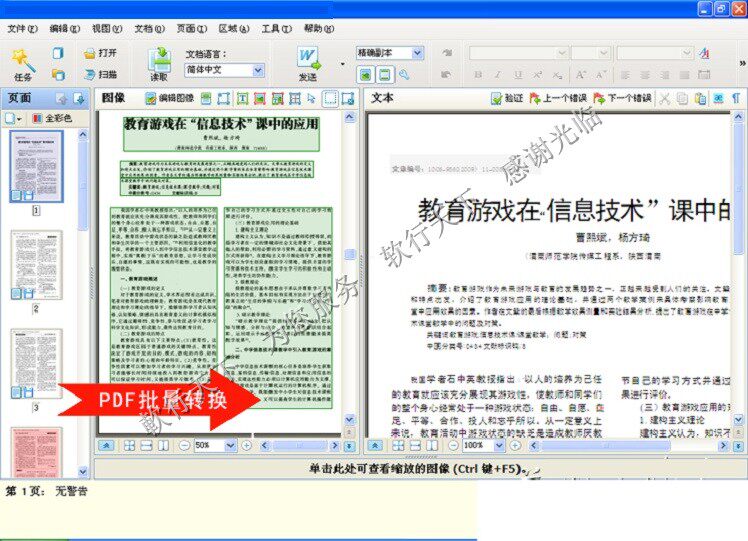Click the green analyze layout icon
748x541 pixels.
(x=206, y=98)
